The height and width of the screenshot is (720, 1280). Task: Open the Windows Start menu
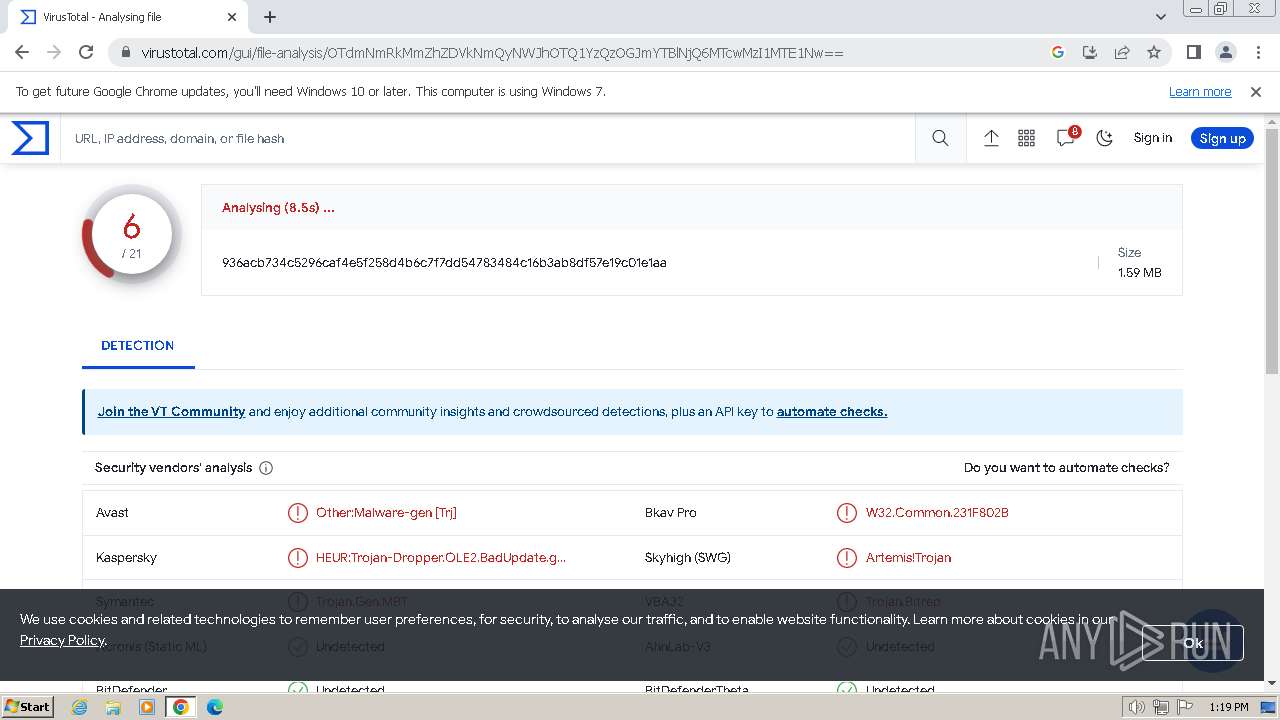(x=27, y=706)
